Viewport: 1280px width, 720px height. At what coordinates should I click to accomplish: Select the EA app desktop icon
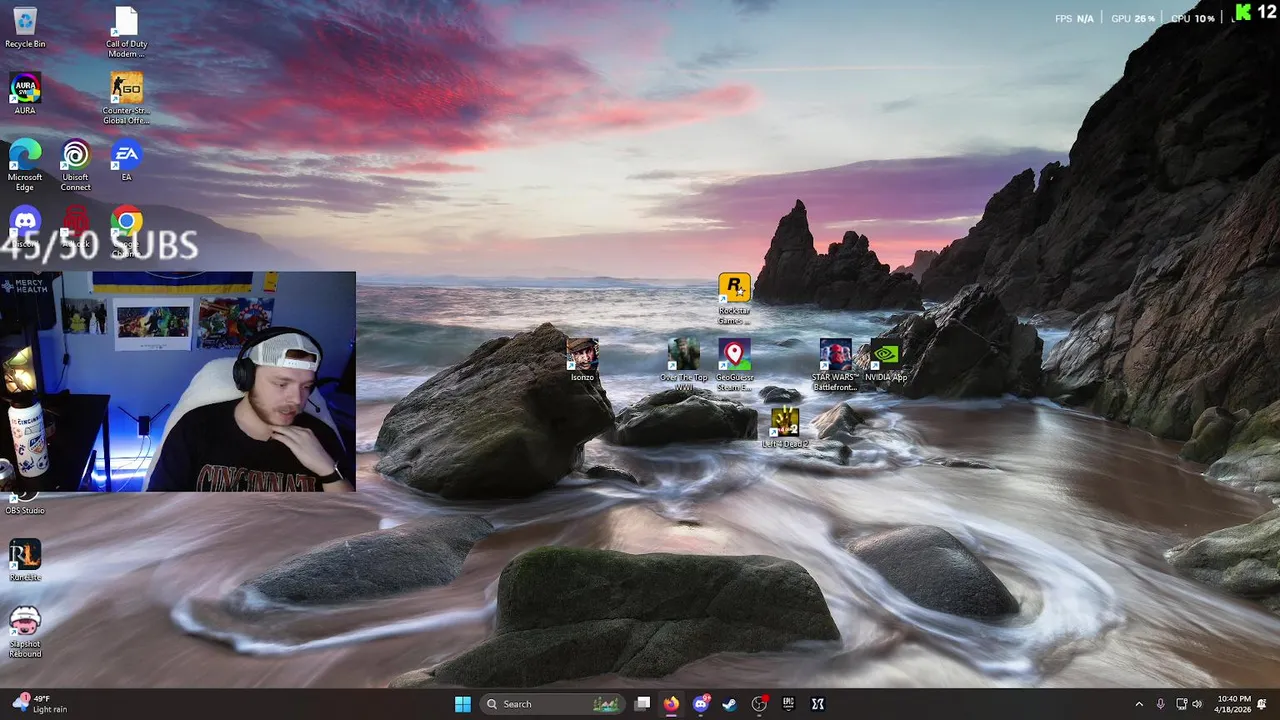pyautogui.click(x=126, y=161)
